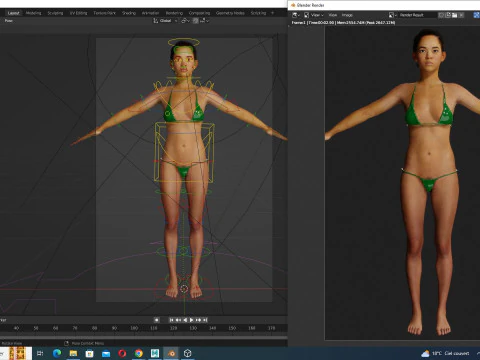Open snapping options dropdown
This screenshot has width=480, height=360.
pos(204,21)
